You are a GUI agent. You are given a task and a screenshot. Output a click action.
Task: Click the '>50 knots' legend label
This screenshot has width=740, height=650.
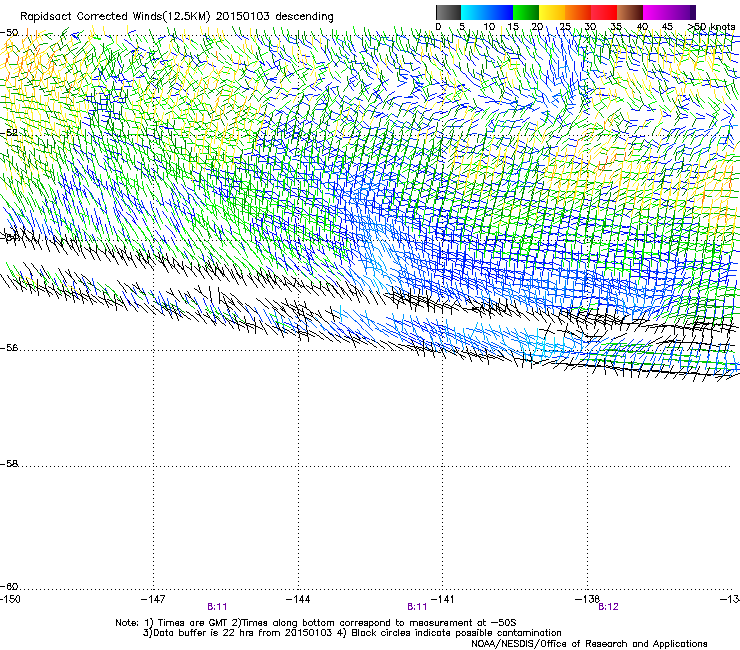pyautogui.click(x=711, y=27)
